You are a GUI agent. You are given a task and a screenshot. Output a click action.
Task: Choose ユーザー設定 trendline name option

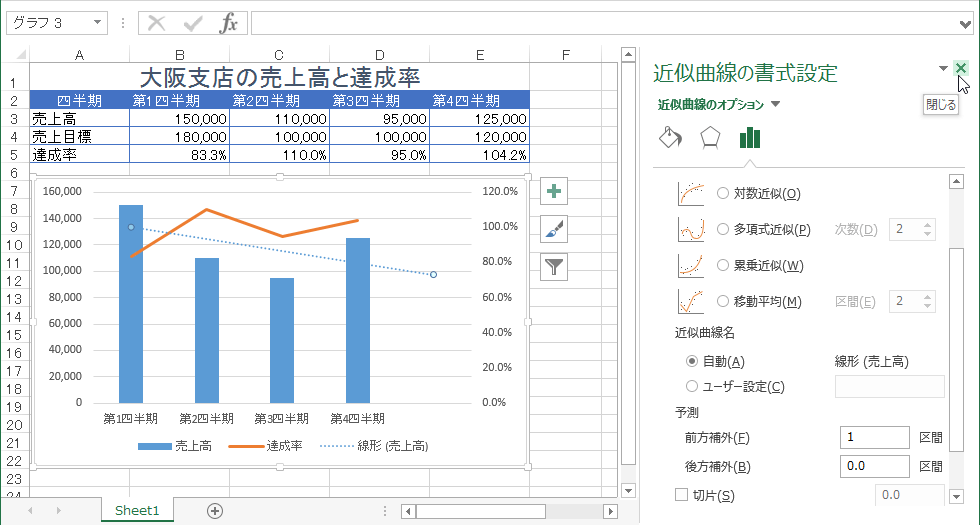pyautogui.click(x=735, y=387)
